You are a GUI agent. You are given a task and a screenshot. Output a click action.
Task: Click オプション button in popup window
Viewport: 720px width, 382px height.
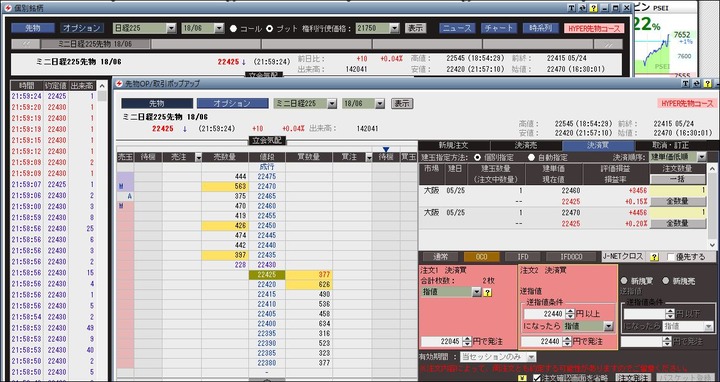coord(232,104)
